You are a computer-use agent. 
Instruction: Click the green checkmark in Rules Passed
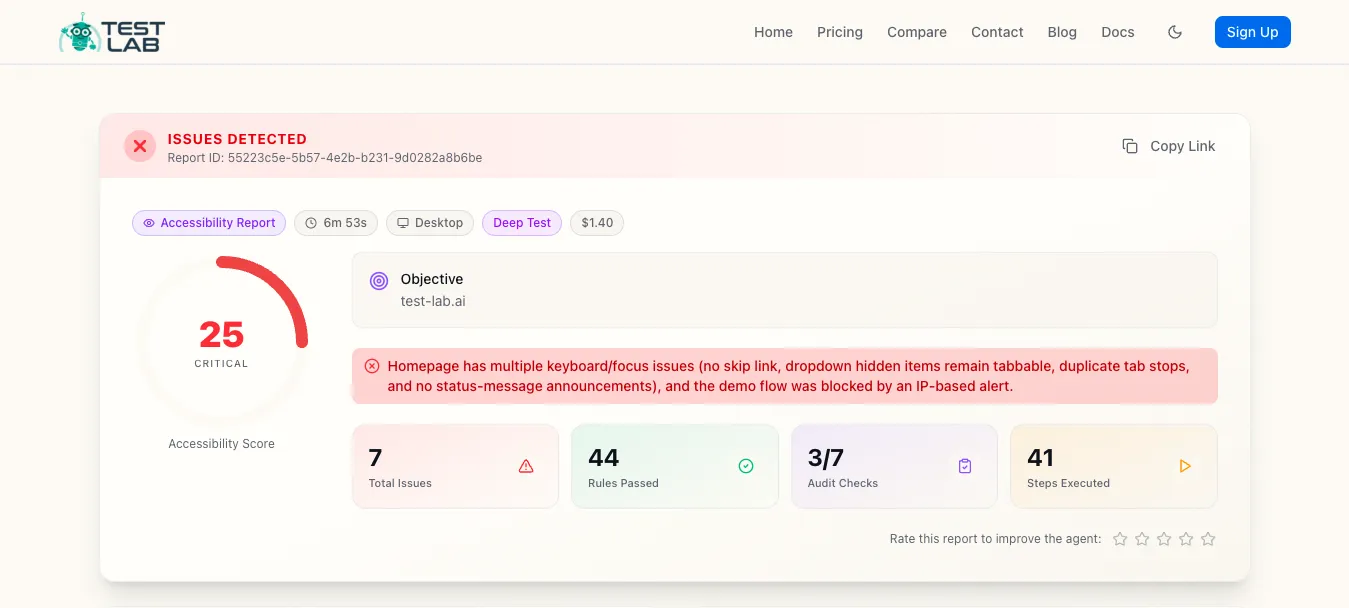(745, 466)
